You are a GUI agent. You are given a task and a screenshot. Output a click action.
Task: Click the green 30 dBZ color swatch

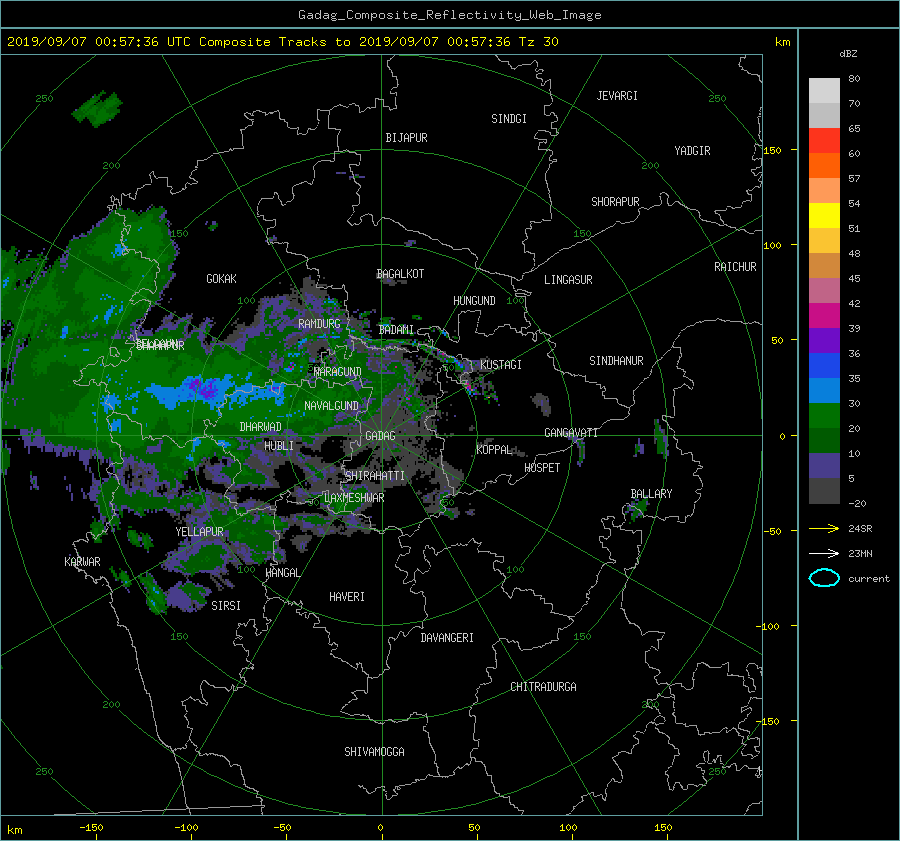824,415
